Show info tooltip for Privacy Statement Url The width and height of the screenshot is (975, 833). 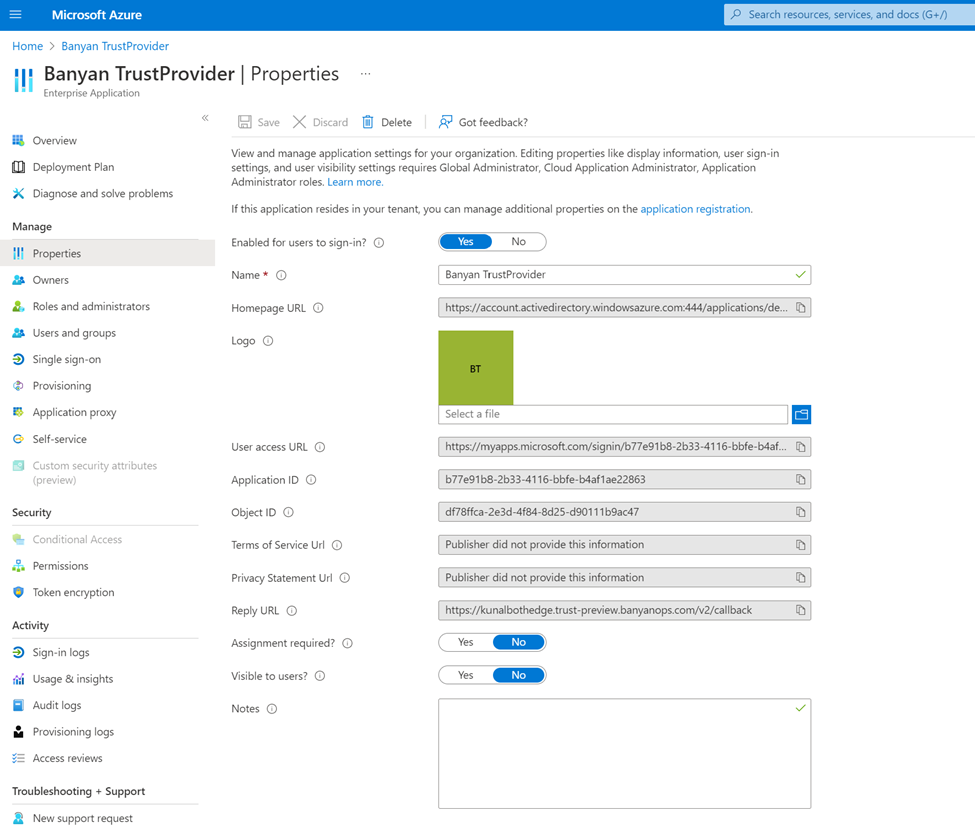click(344, 578)
